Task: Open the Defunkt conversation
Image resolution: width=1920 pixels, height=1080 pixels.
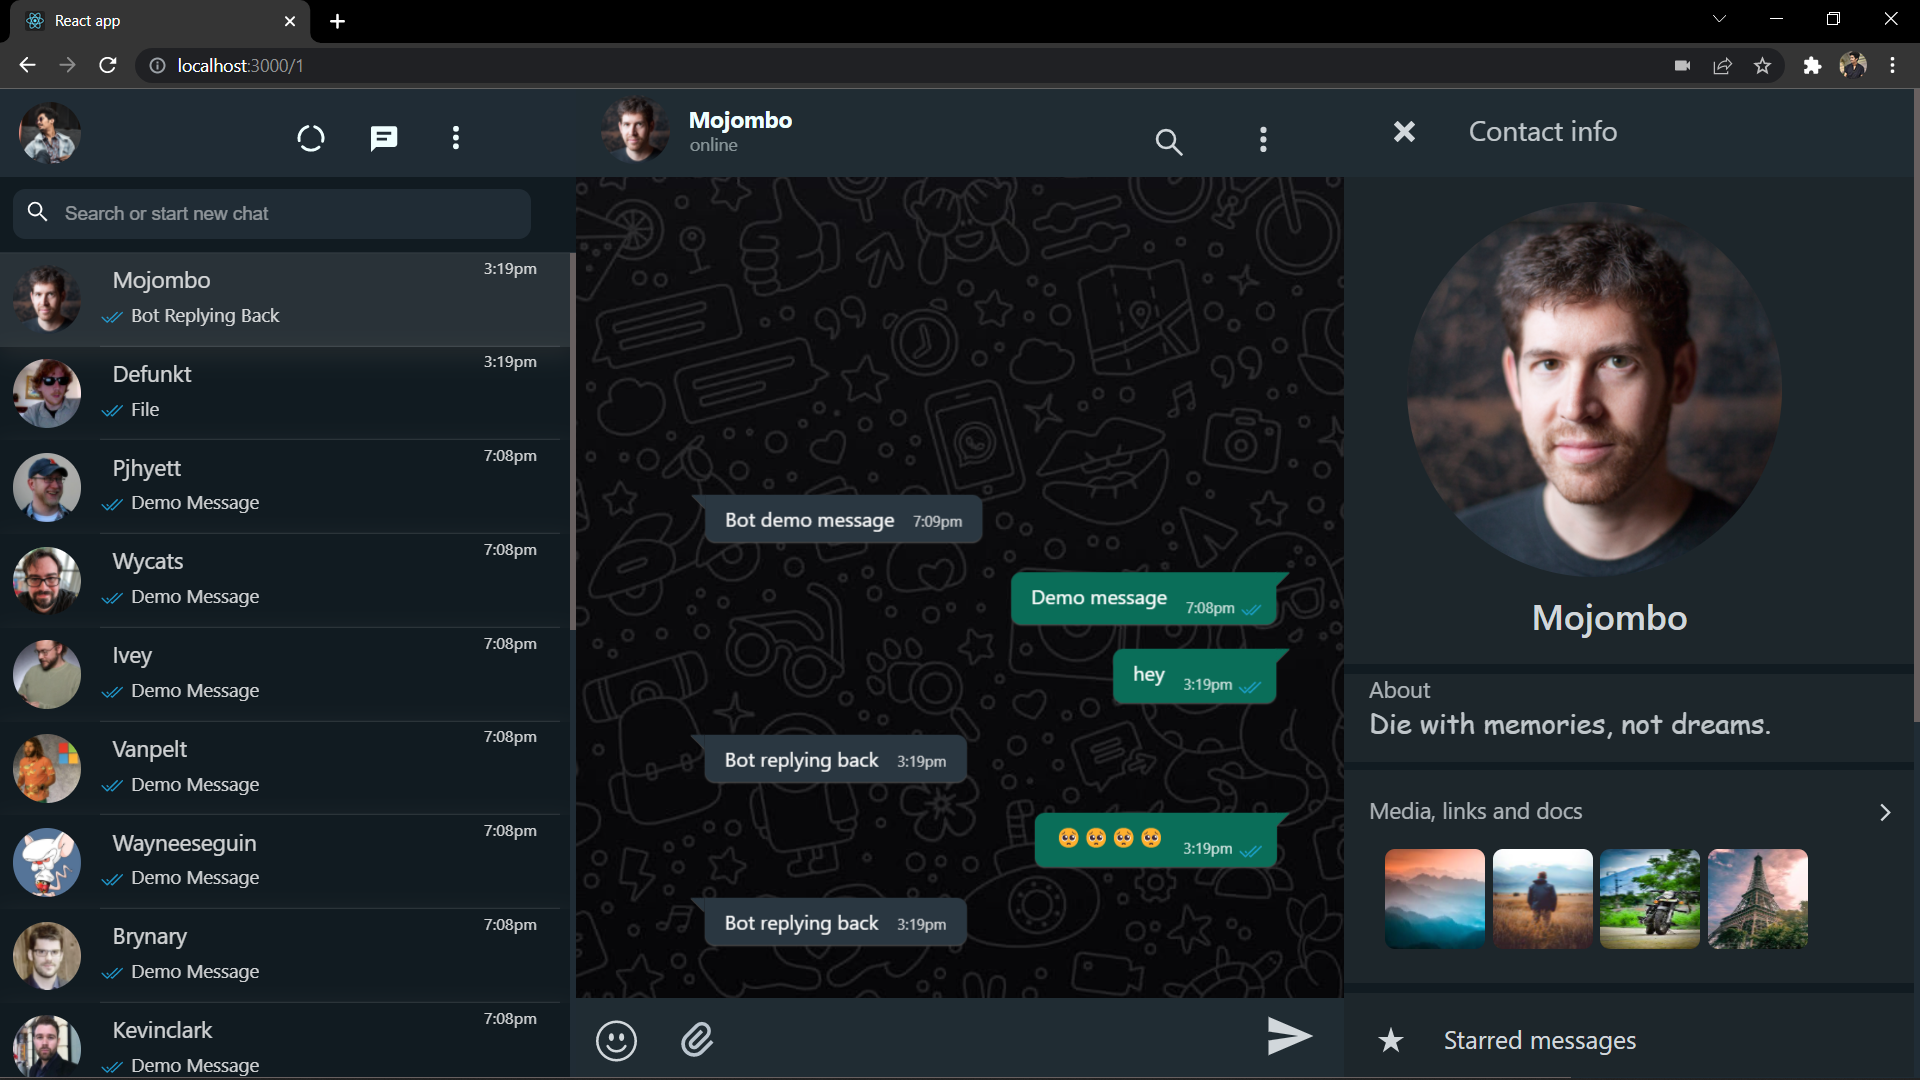Action: [x=280, y=390]
